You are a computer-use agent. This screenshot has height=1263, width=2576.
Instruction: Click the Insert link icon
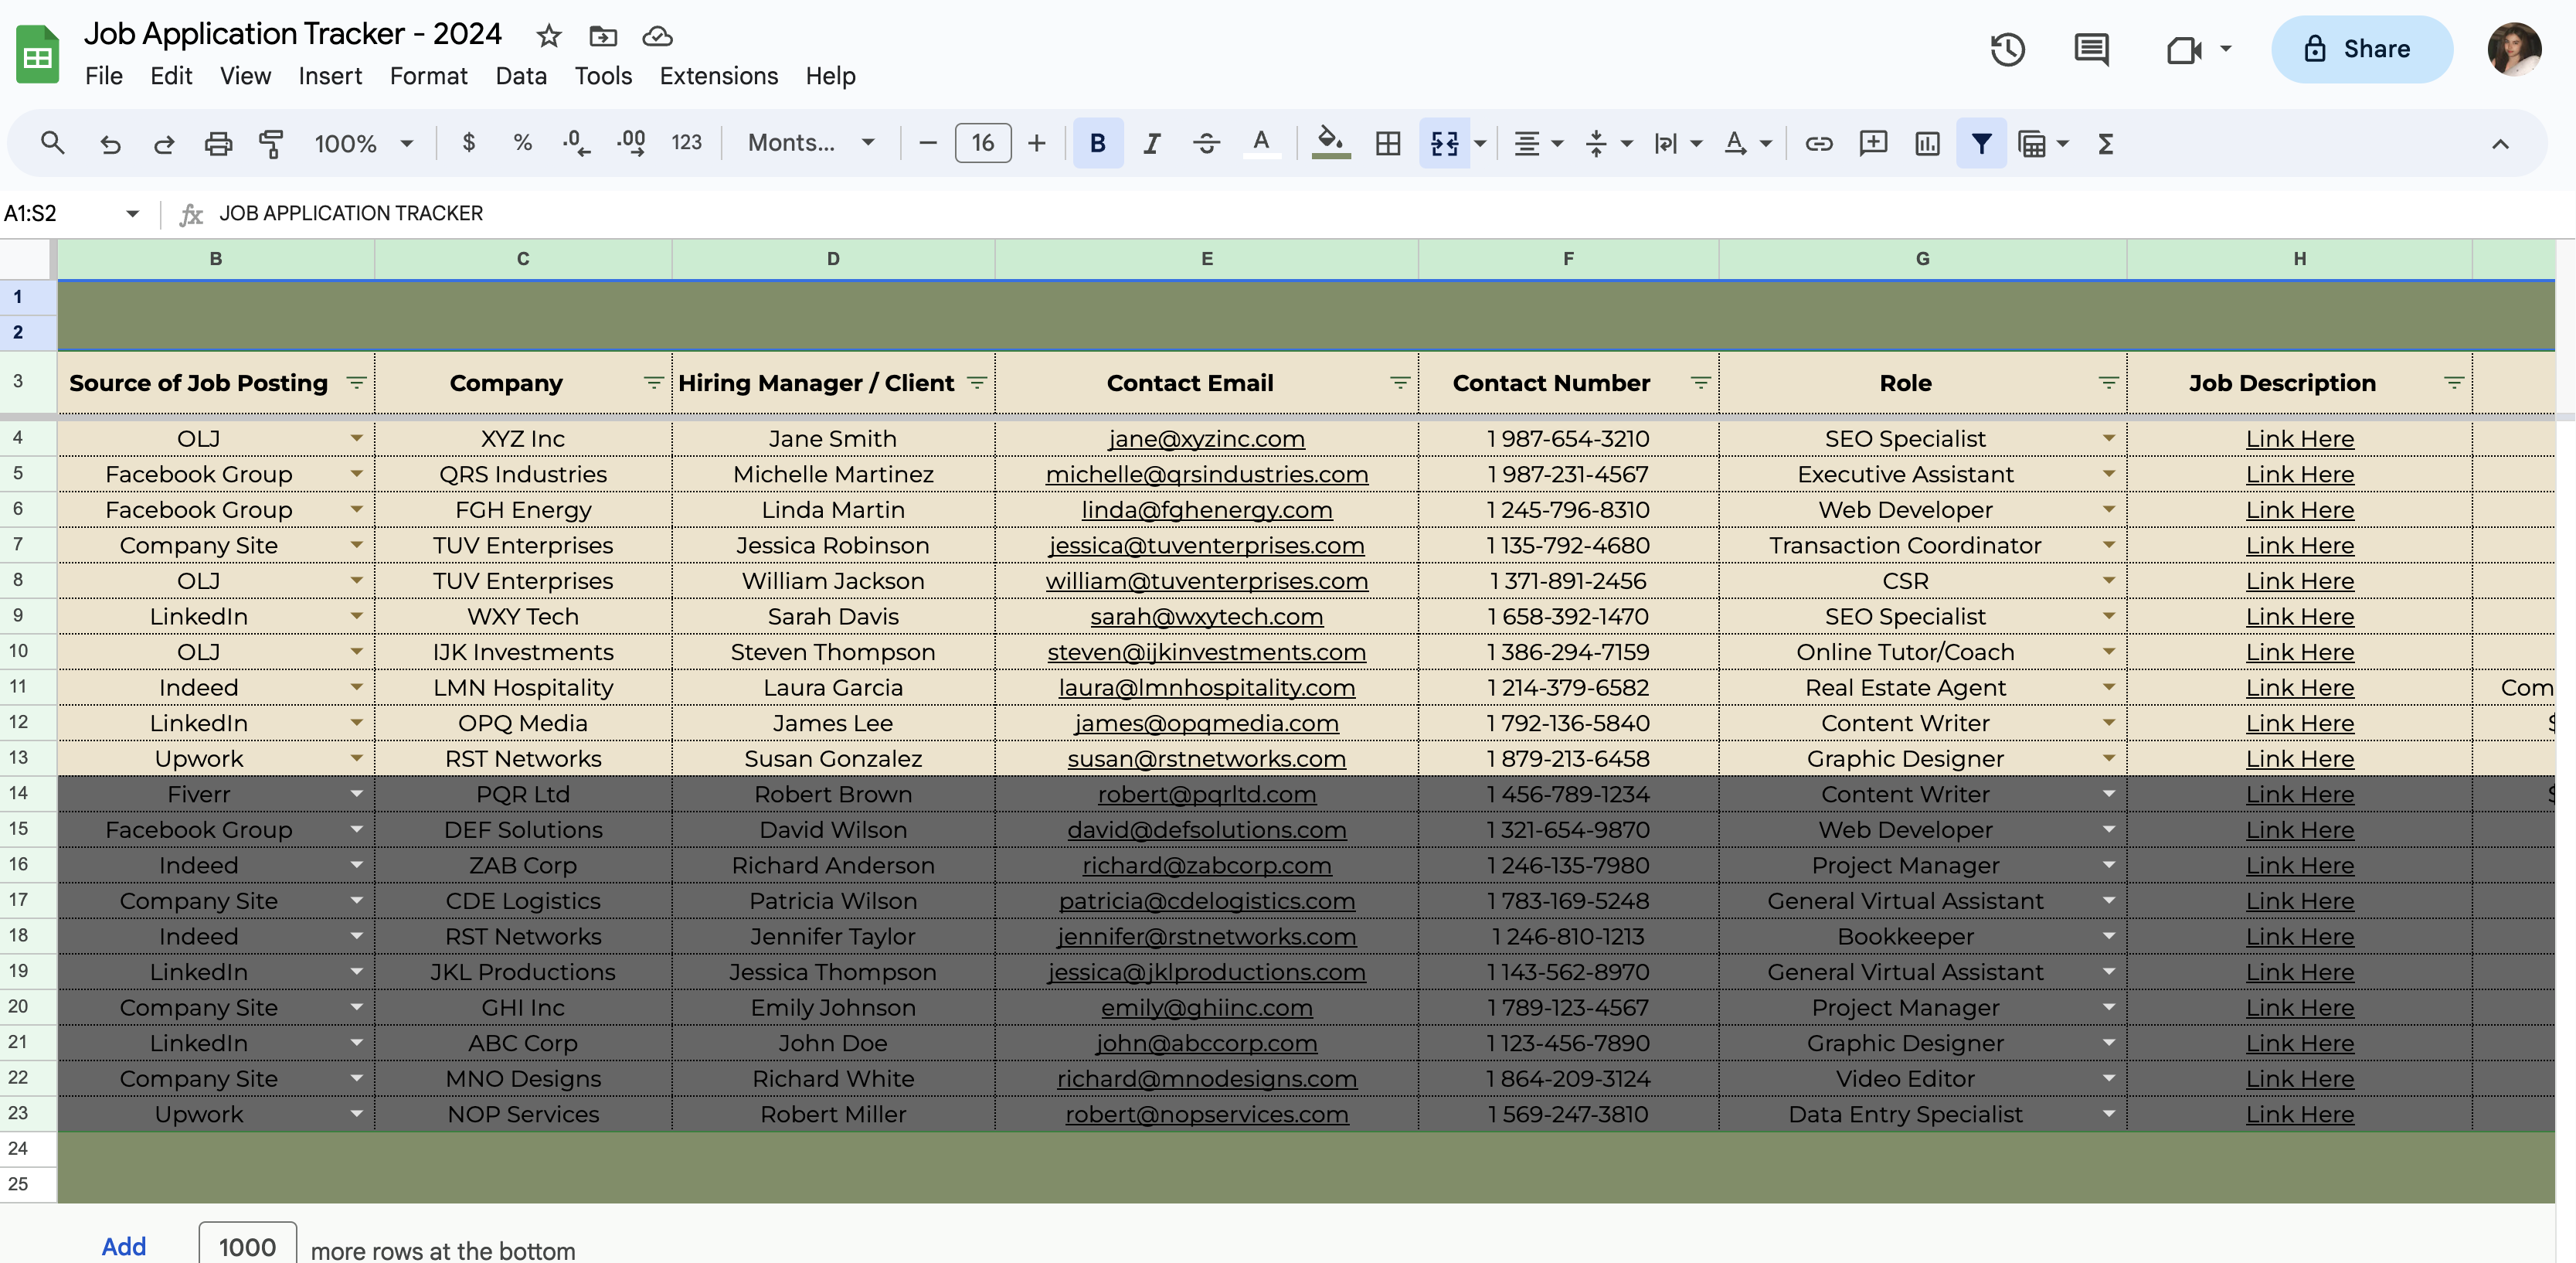coord(1819,143)
